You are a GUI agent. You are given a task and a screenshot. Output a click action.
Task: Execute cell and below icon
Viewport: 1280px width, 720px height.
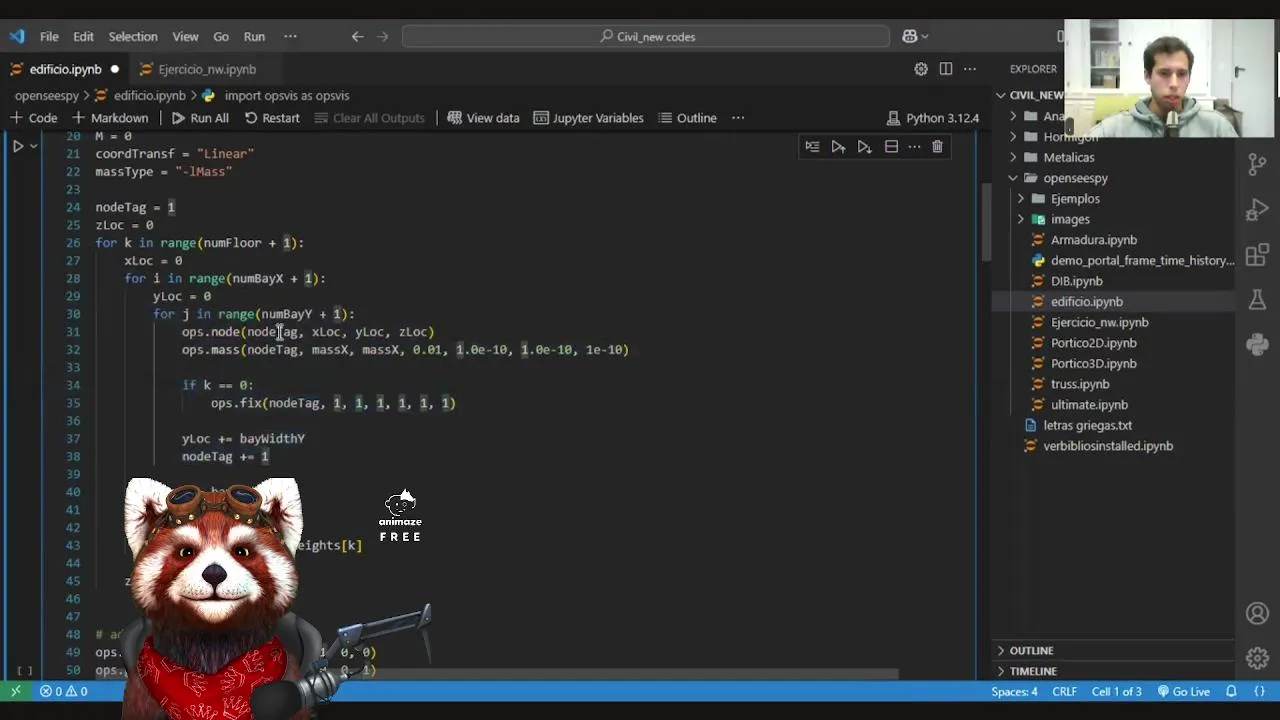(x=864, y=147)
